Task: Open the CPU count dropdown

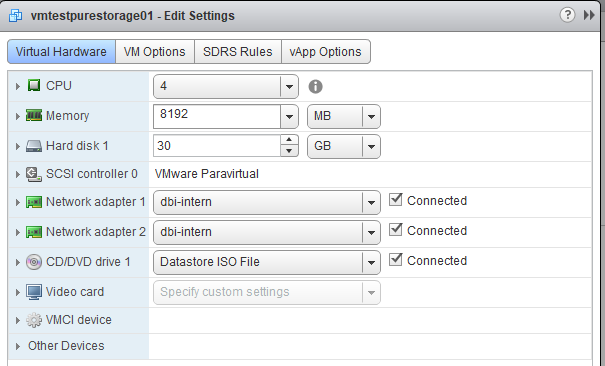Action: [226, 86]
